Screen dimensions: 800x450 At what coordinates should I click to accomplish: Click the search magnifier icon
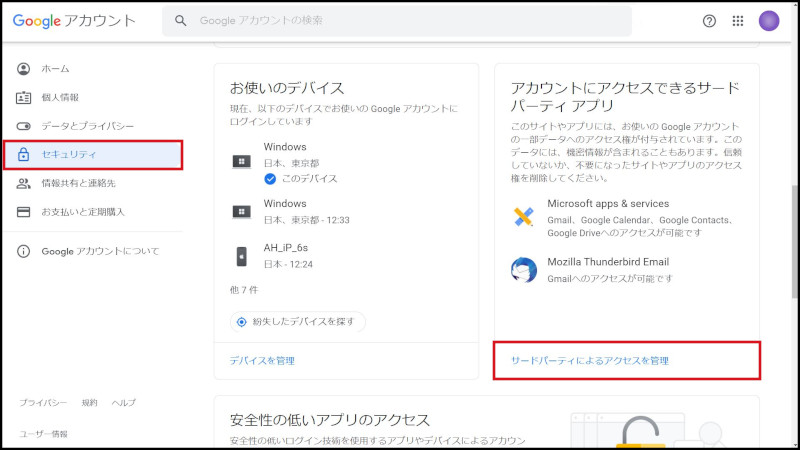coord(181,21)
